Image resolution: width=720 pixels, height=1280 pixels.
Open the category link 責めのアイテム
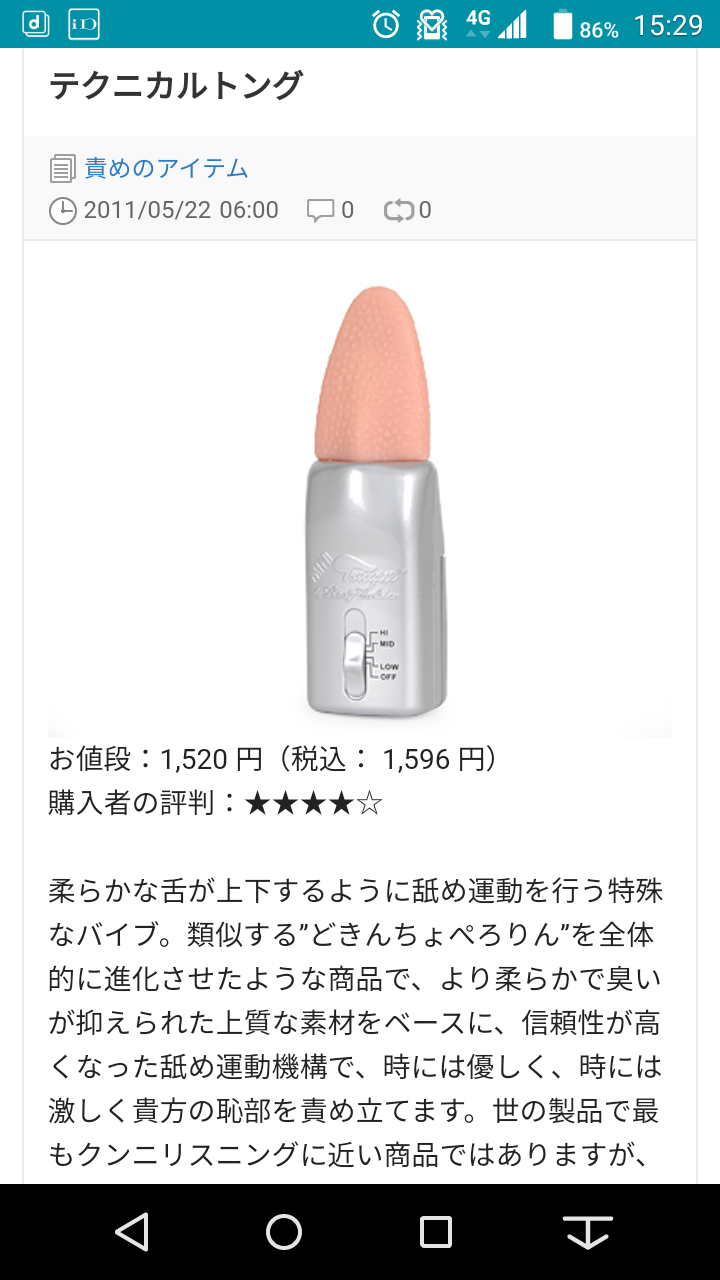click(166, 169)
